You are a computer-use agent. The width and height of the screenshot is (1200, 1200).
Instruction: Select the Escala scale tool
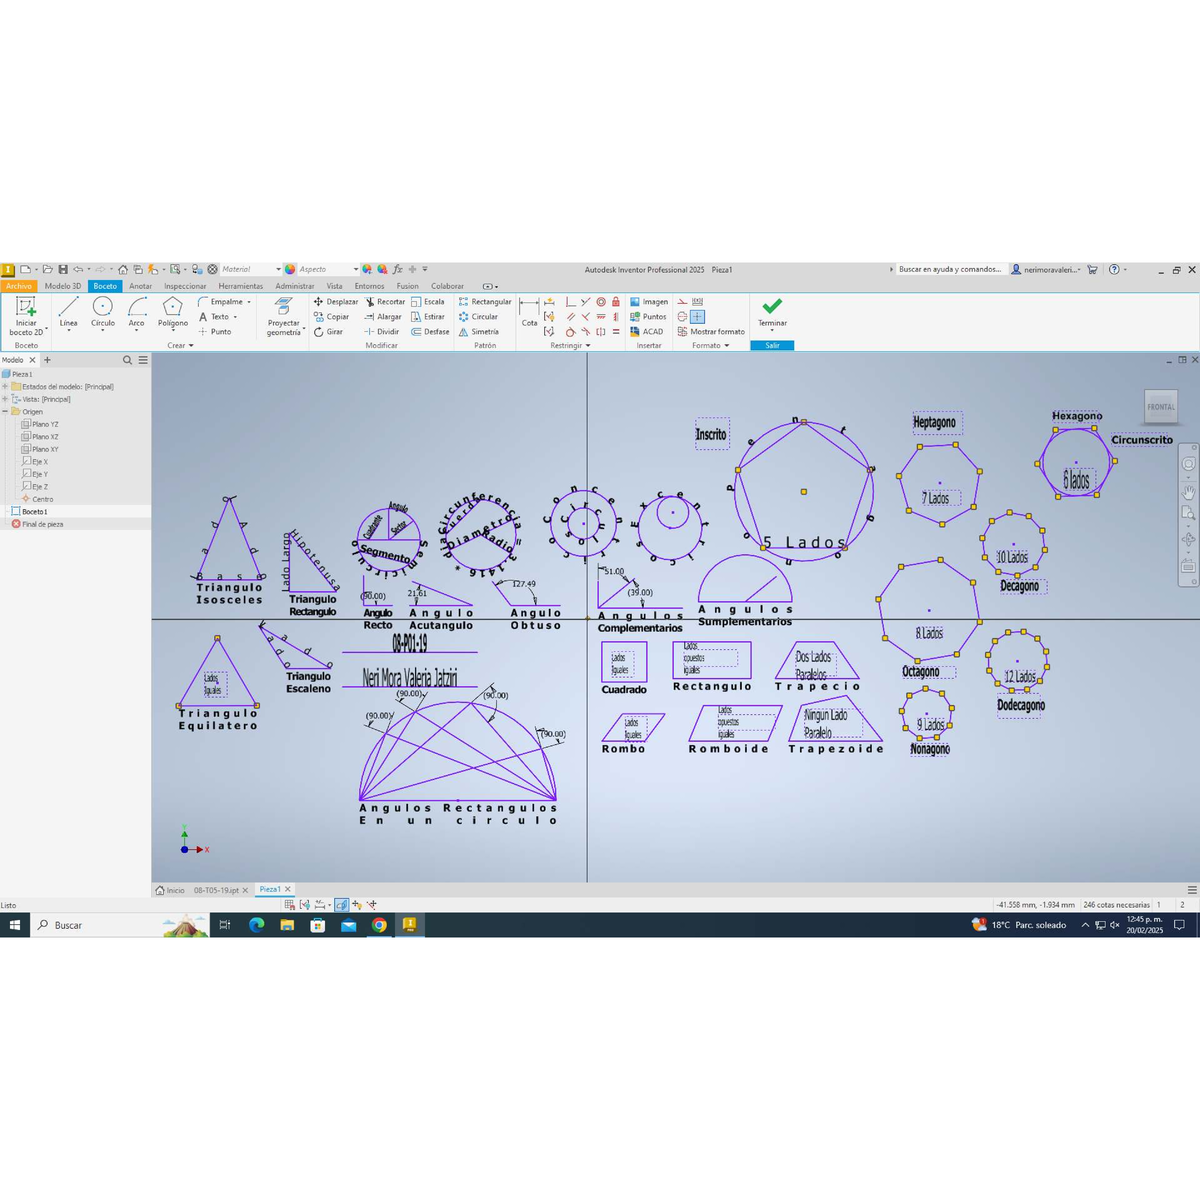point(428,302)
